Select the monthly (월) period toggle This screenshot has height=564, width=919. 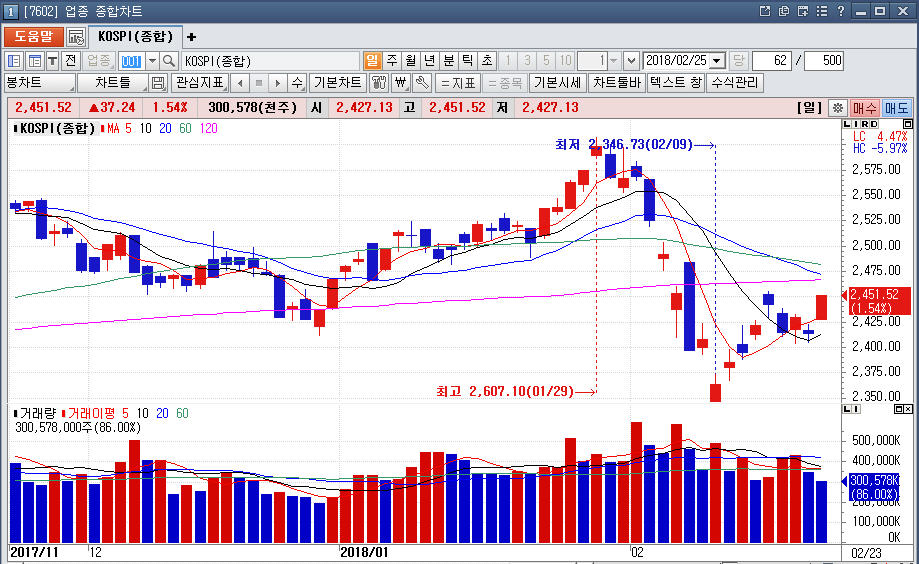410,61
